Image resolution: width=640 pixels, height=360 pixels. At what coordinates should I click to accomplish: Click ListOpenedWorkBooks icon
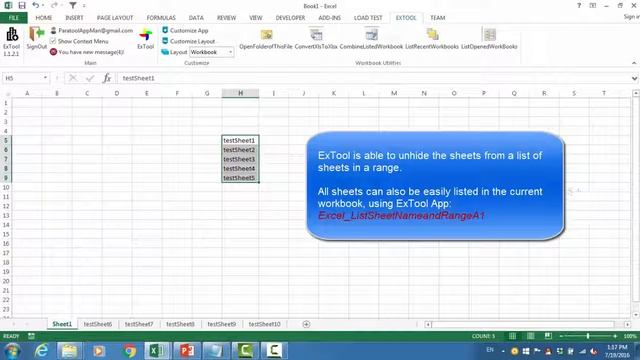click(x=489, y=35)
